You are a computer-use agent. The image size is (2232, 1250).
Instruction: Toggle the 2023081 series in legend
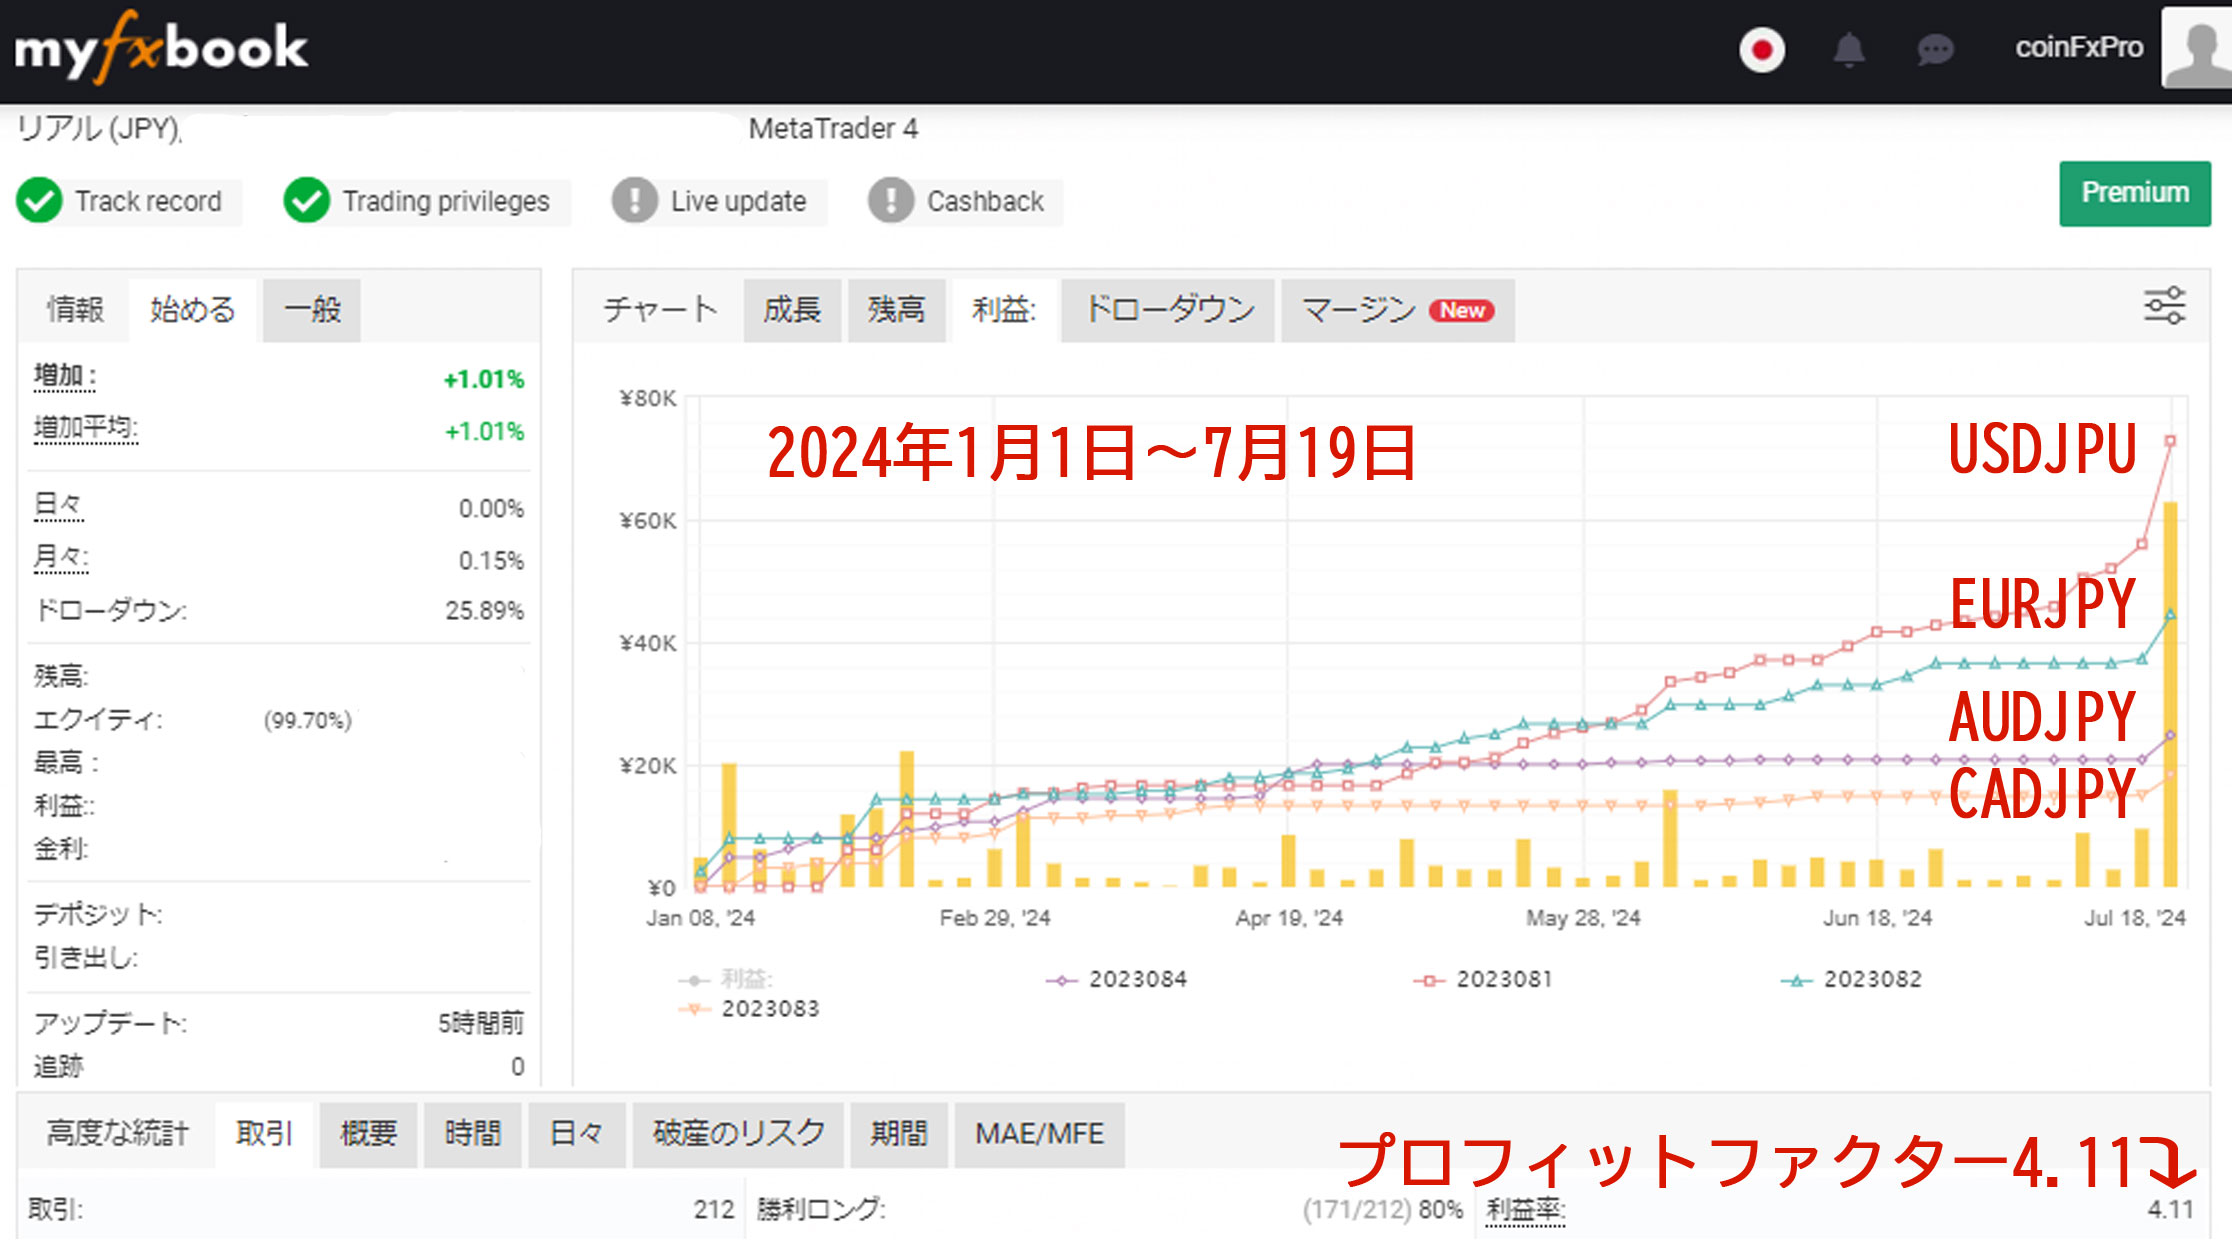tap(1503, 979)
